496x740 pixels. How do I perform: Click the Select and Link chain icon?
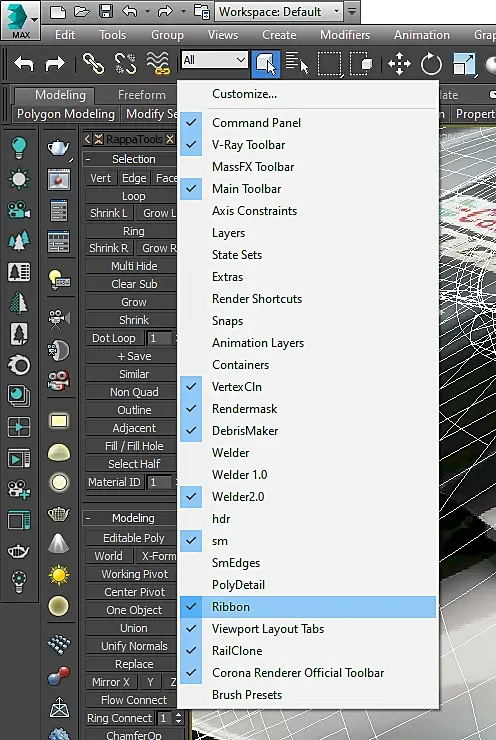click(93, 64)
